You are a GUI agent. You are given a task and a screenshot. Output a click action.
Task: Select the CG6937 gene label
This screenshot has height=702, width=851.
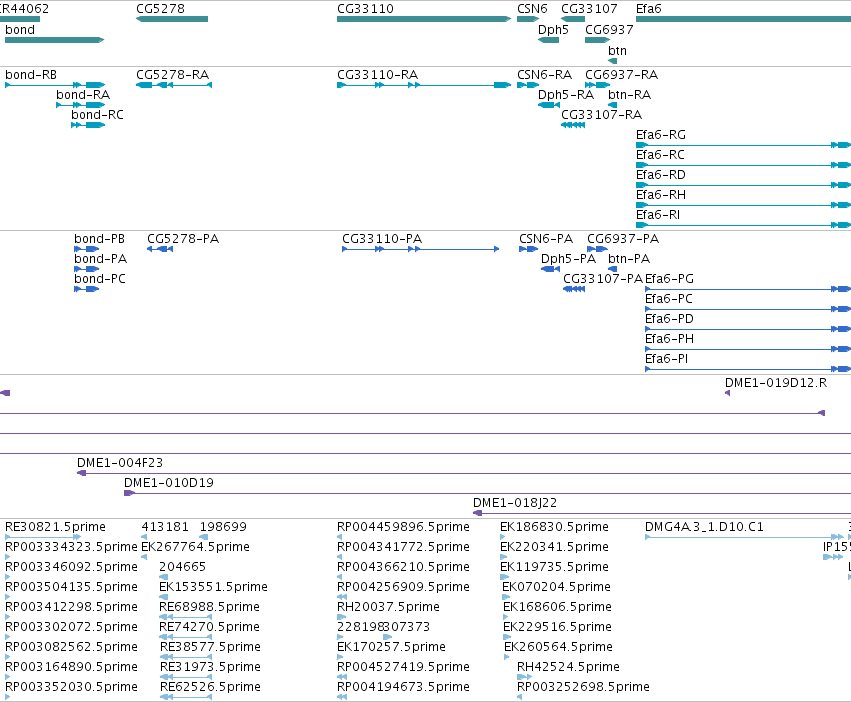(x=609, y=30)
